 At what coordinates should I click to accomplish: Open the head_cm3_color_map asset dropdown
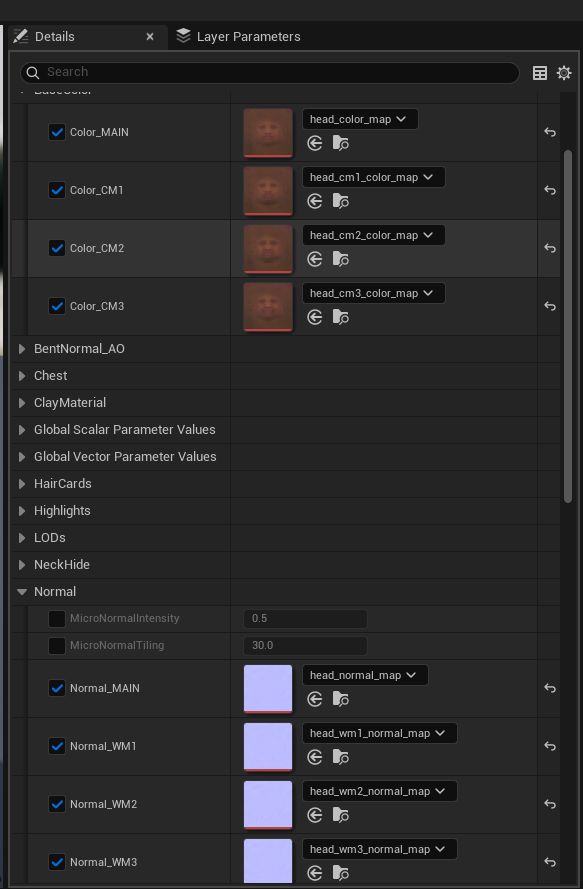click(x=374, y=293)
